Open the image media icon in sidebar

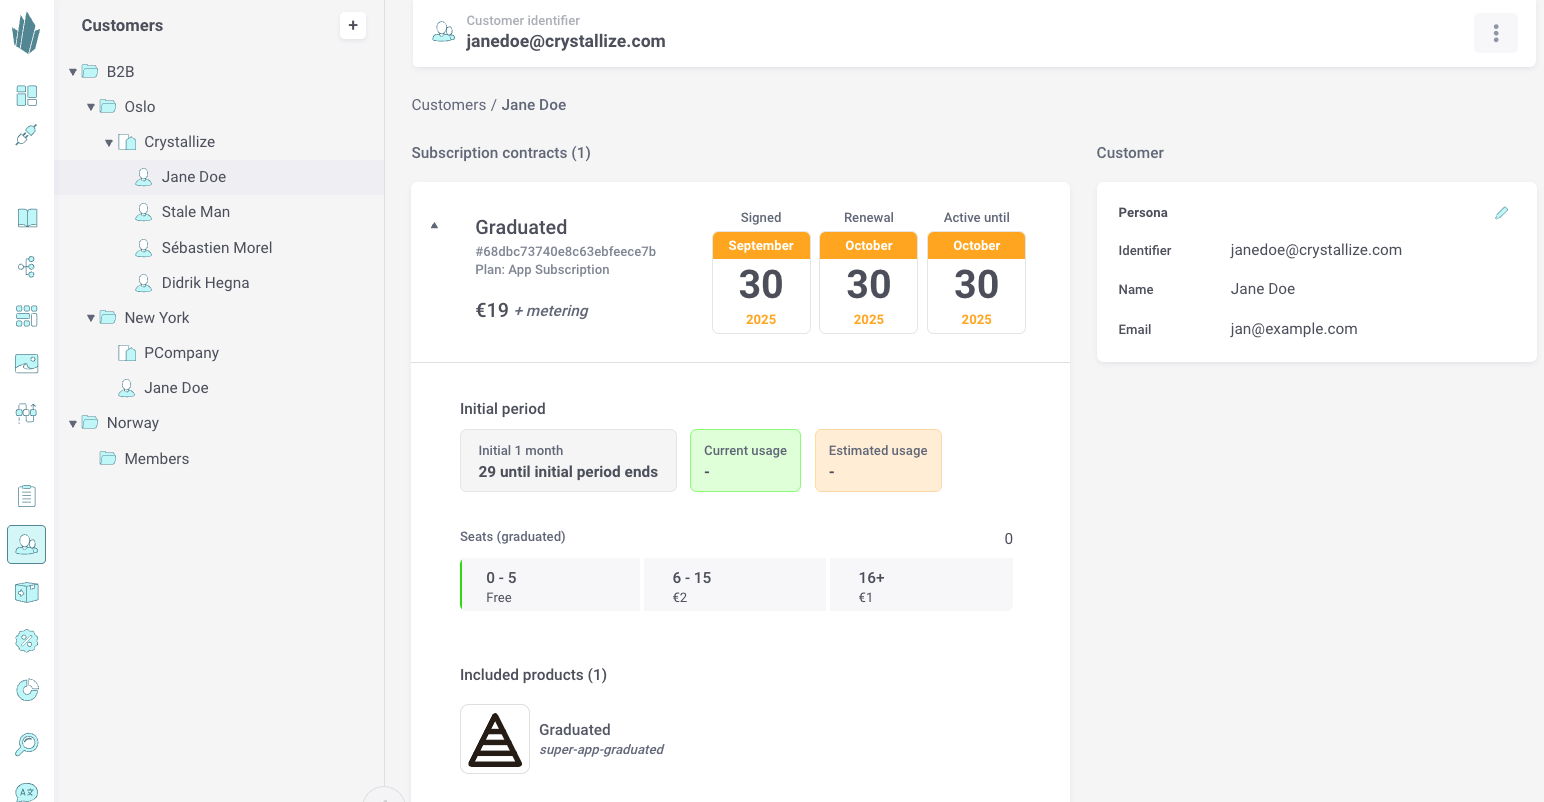[27, 363]
